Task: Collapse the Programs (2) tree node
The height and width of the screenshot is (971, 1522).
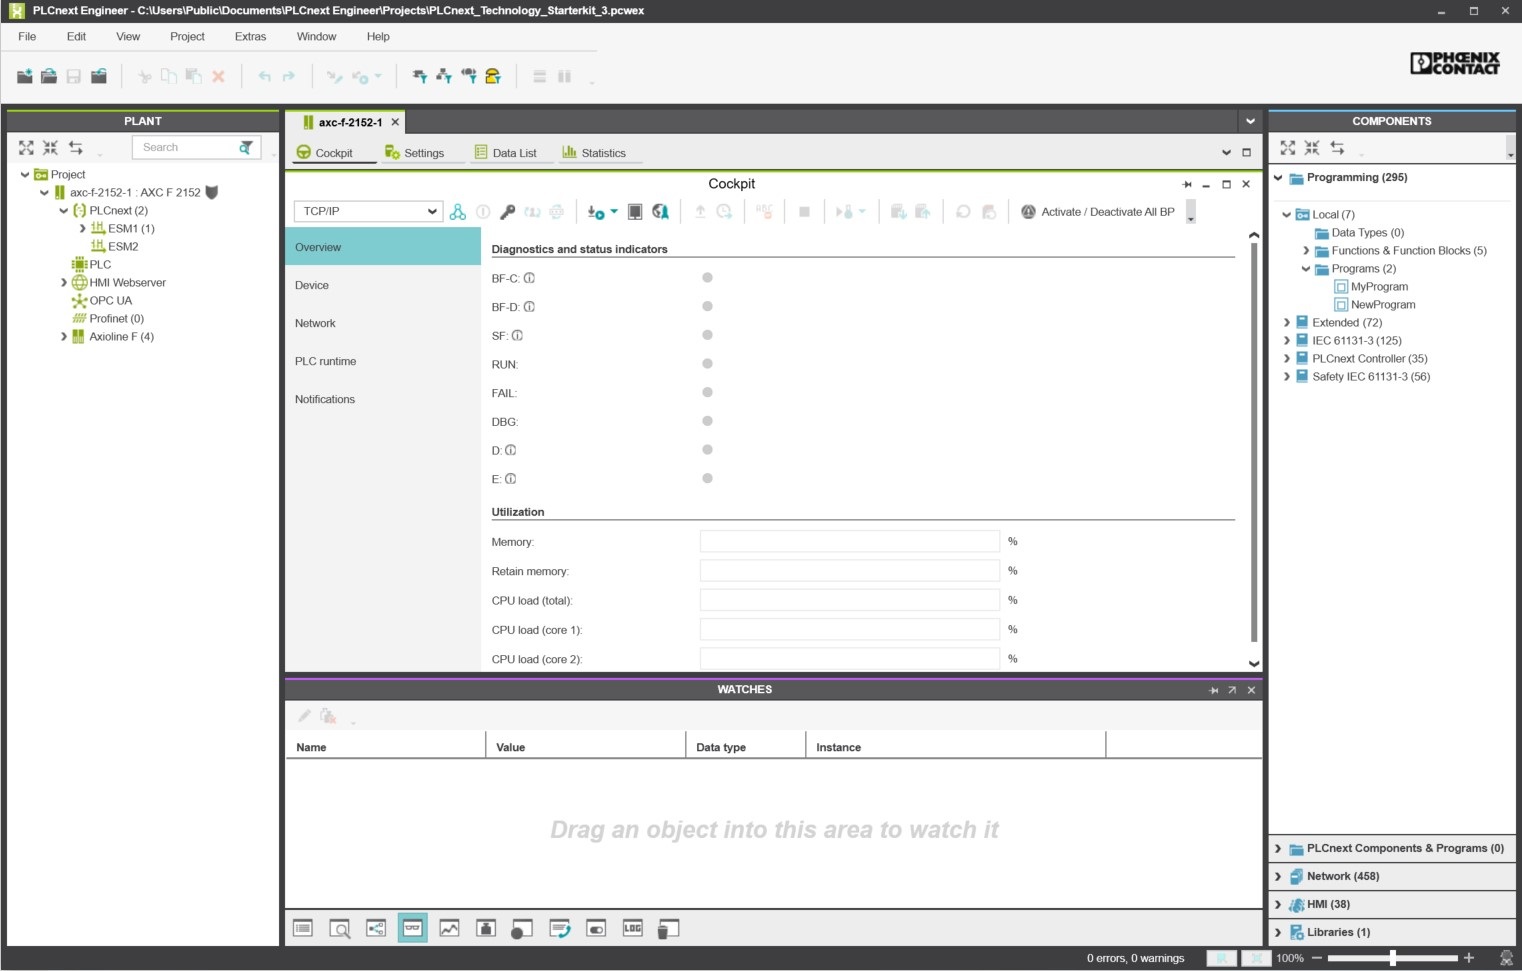Action: (1305, 268)
